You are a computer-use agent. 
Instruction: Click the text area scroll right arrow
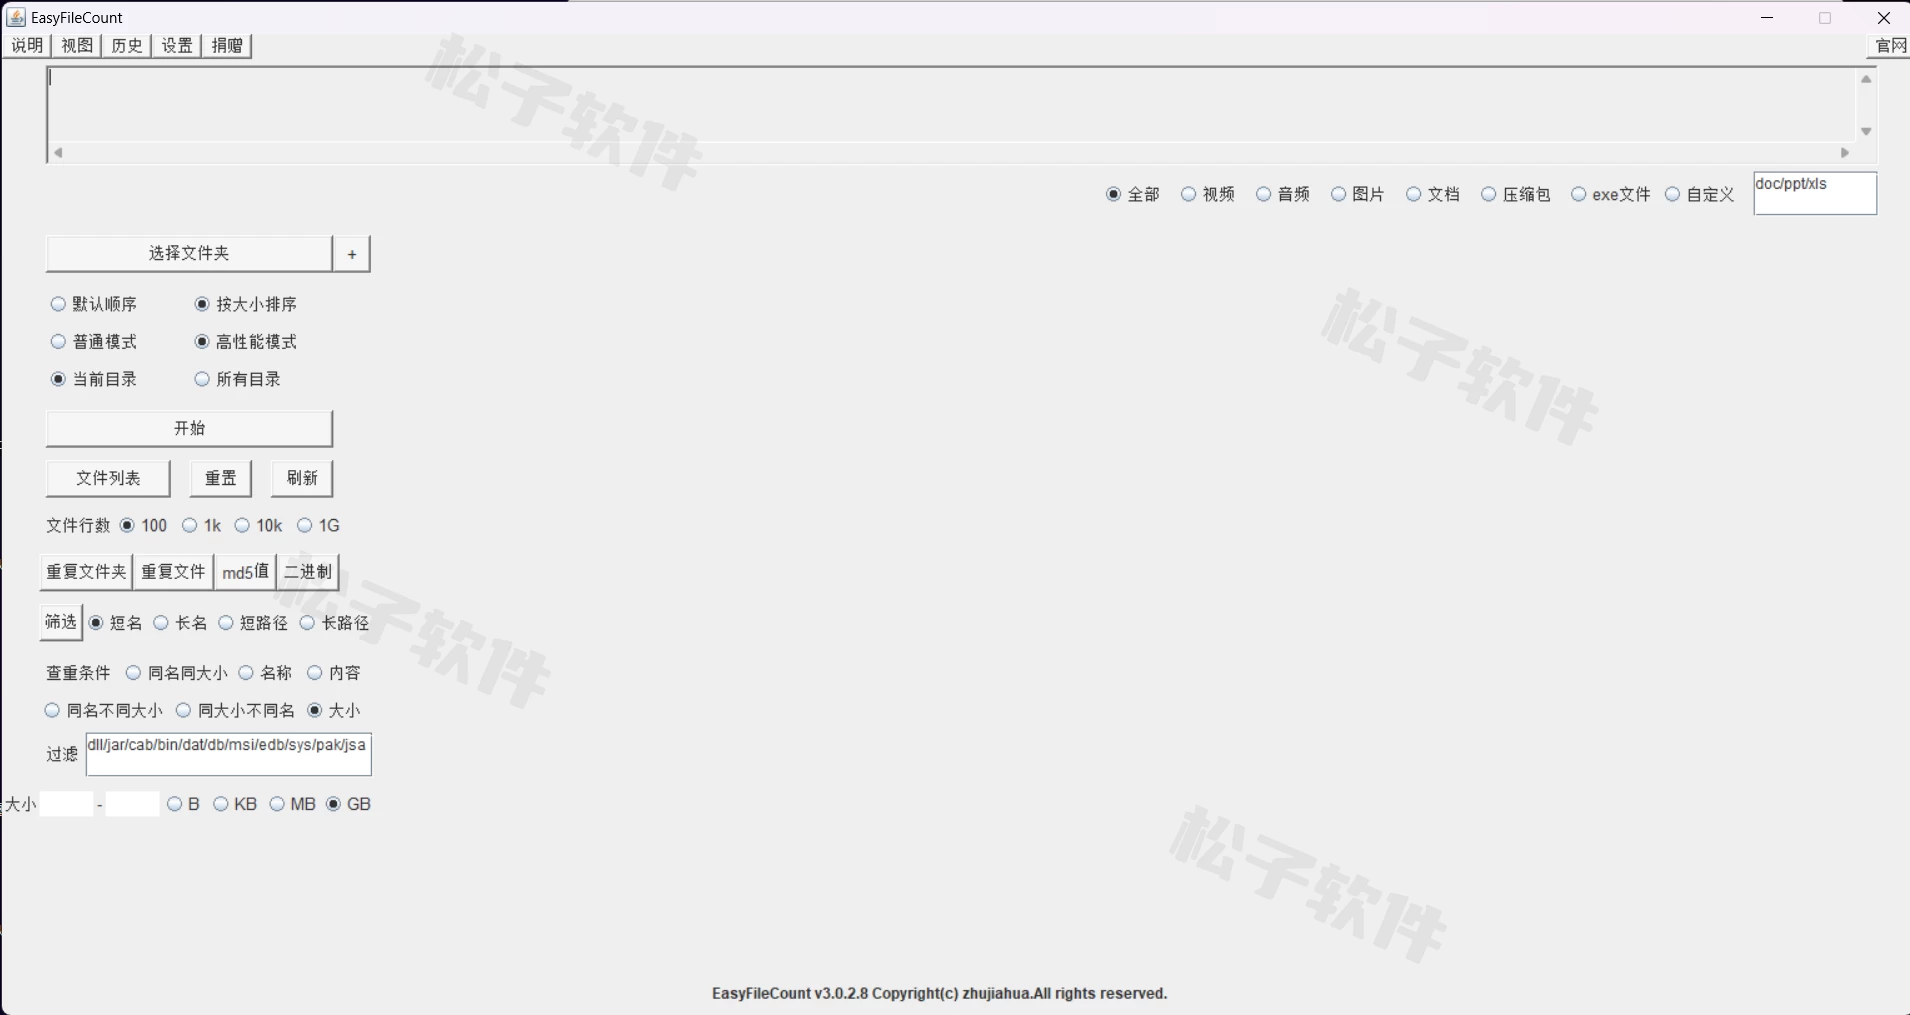point(1845,153)
